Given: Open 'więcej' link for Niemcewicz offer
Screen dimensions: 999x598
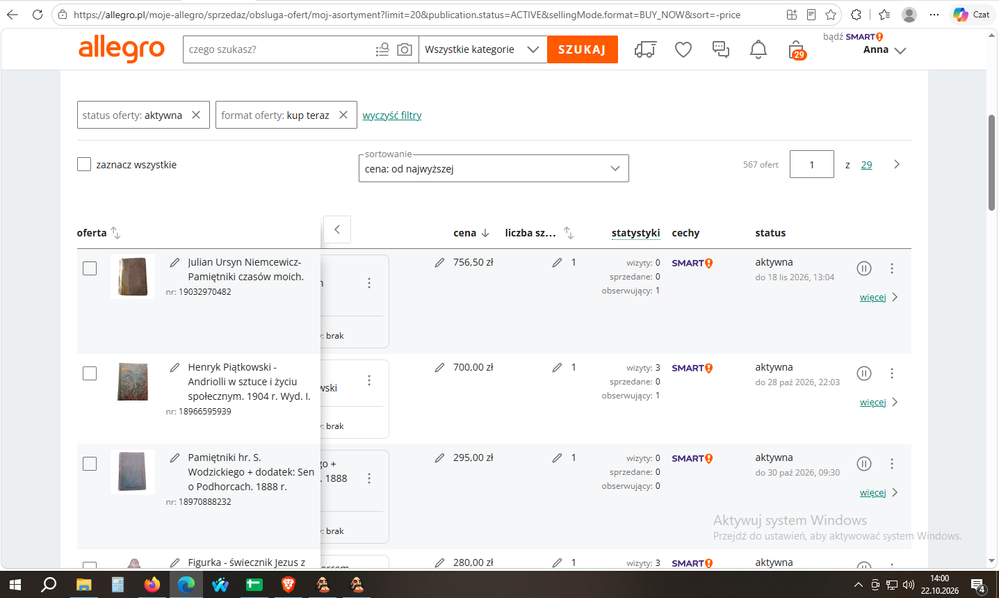Looking at the screenshot, I should (x=873, y=297).
